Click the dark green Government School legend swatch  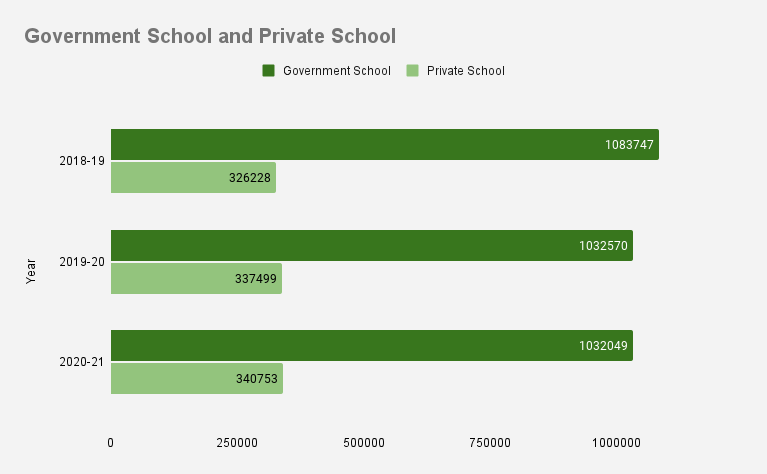click(268, 71)
